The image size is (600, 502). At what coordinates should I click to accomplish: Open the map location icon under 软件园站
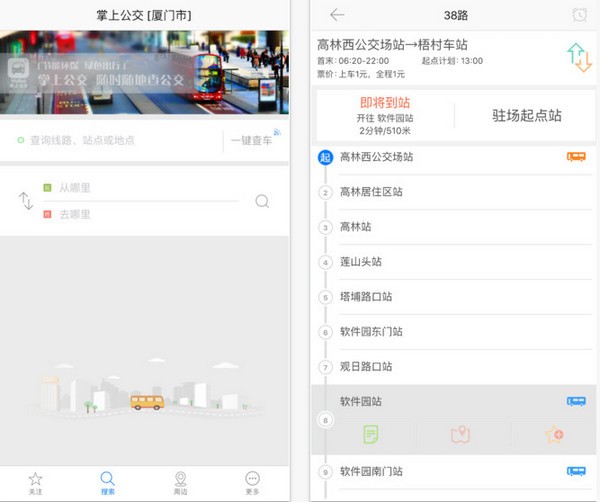tap(460, 434)
